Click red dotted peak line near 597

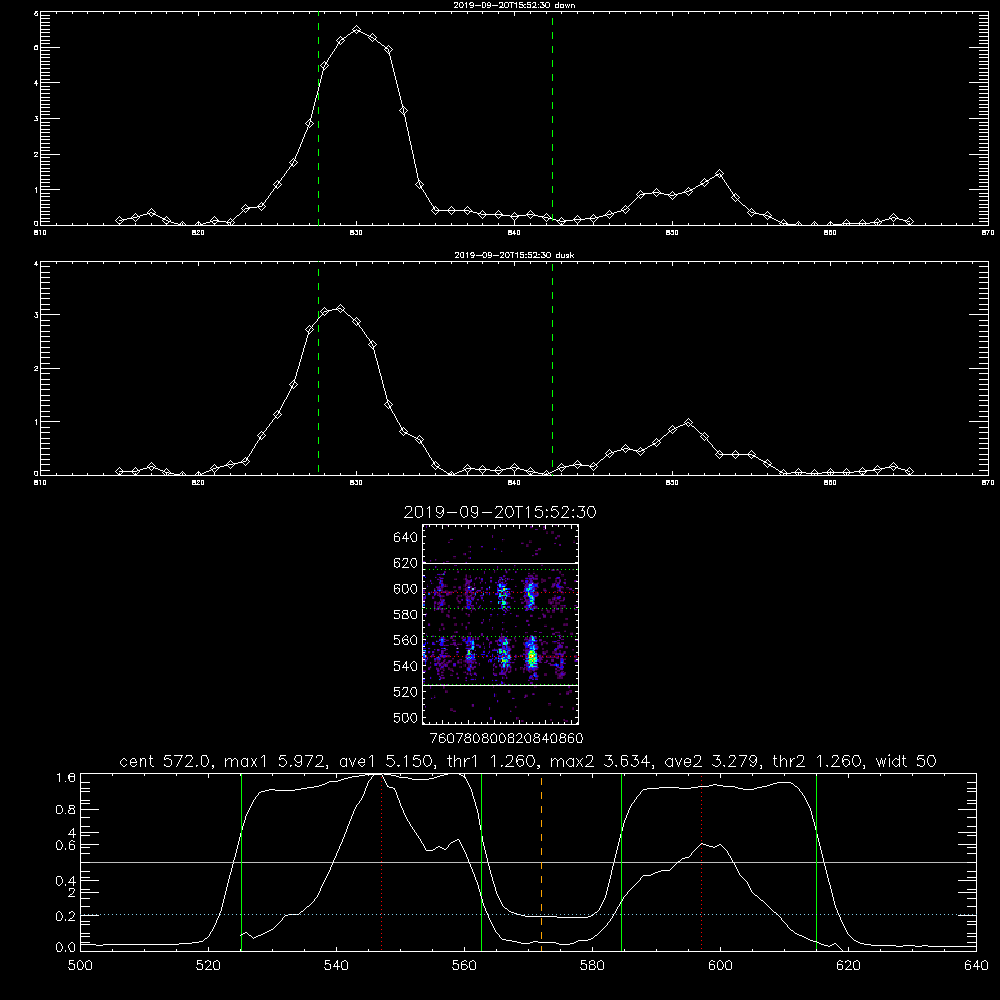pos(702,861)
